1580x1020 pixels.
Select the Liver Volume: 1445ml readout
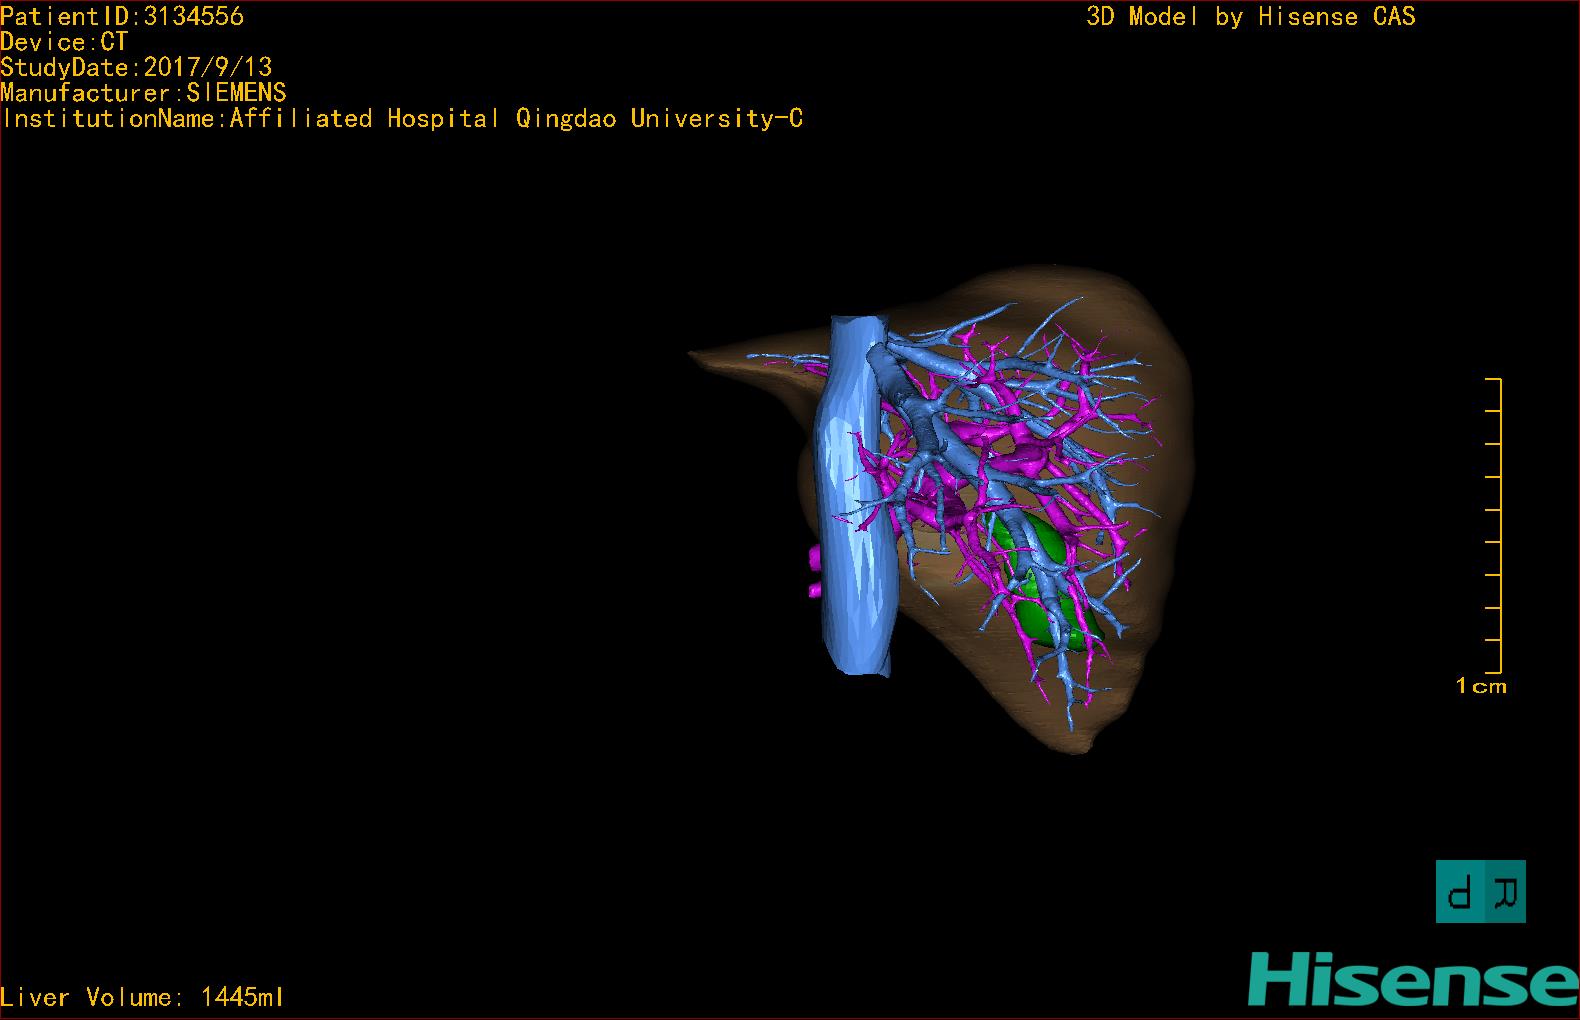142,997
